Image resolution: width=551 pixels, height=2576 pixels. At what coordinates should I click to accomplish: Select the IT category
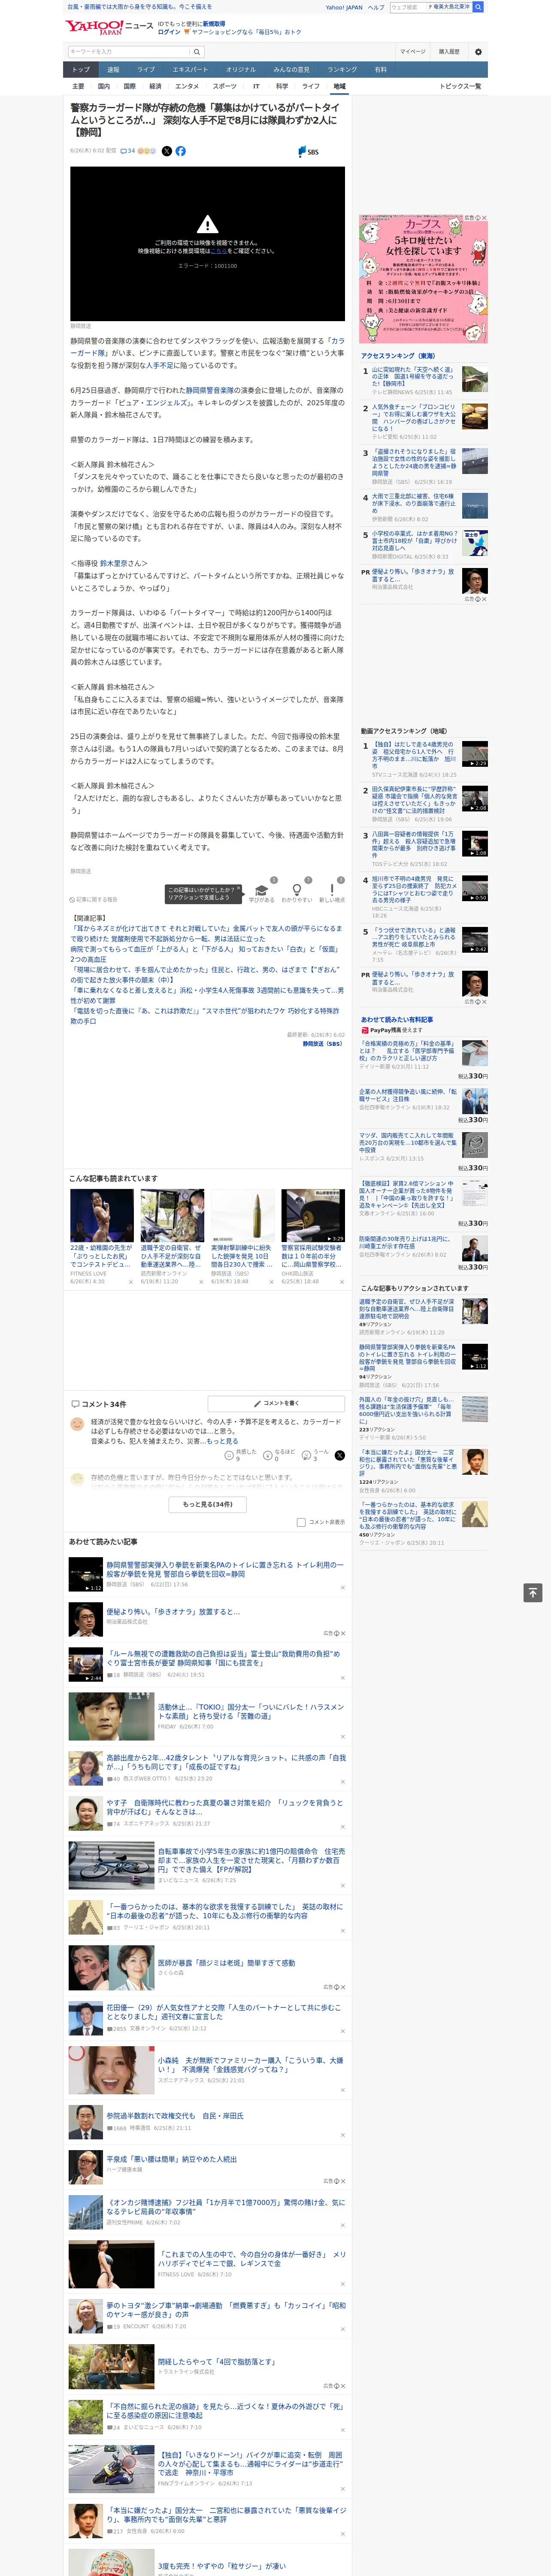(x=256, y=86)
